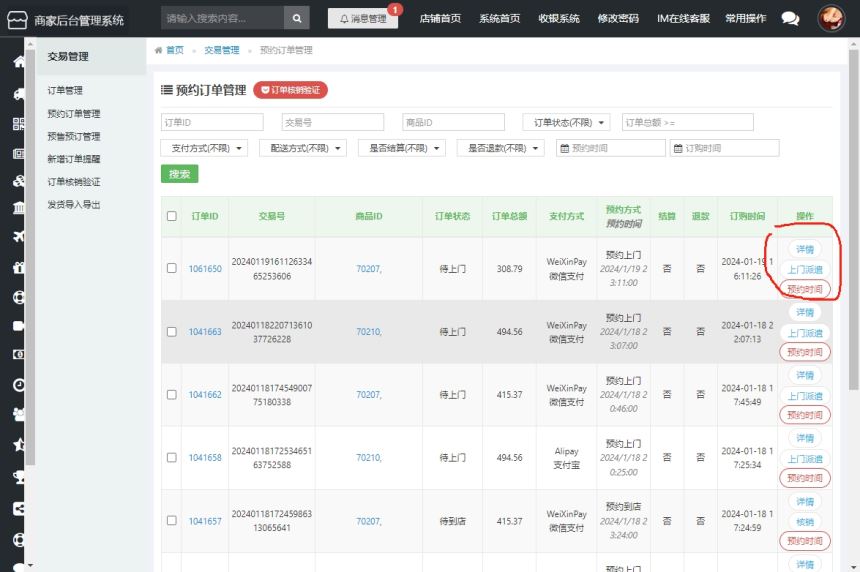Open the user avatar in top bar
This screenshot has height=572, width=860.
tap(831, 18)
